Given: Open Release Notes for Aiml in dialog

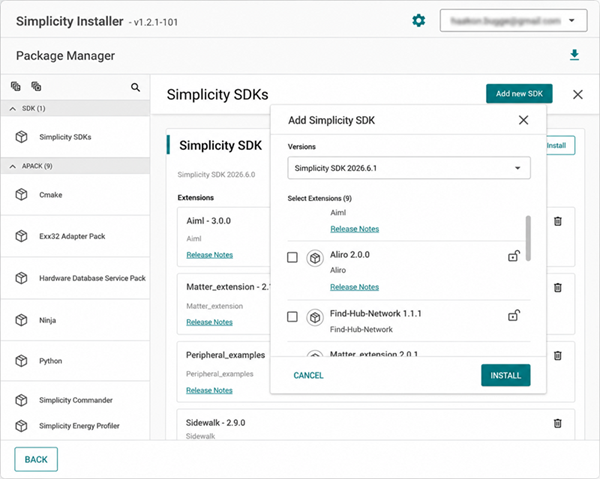Looking at the screenshot, I should point(355,229).
